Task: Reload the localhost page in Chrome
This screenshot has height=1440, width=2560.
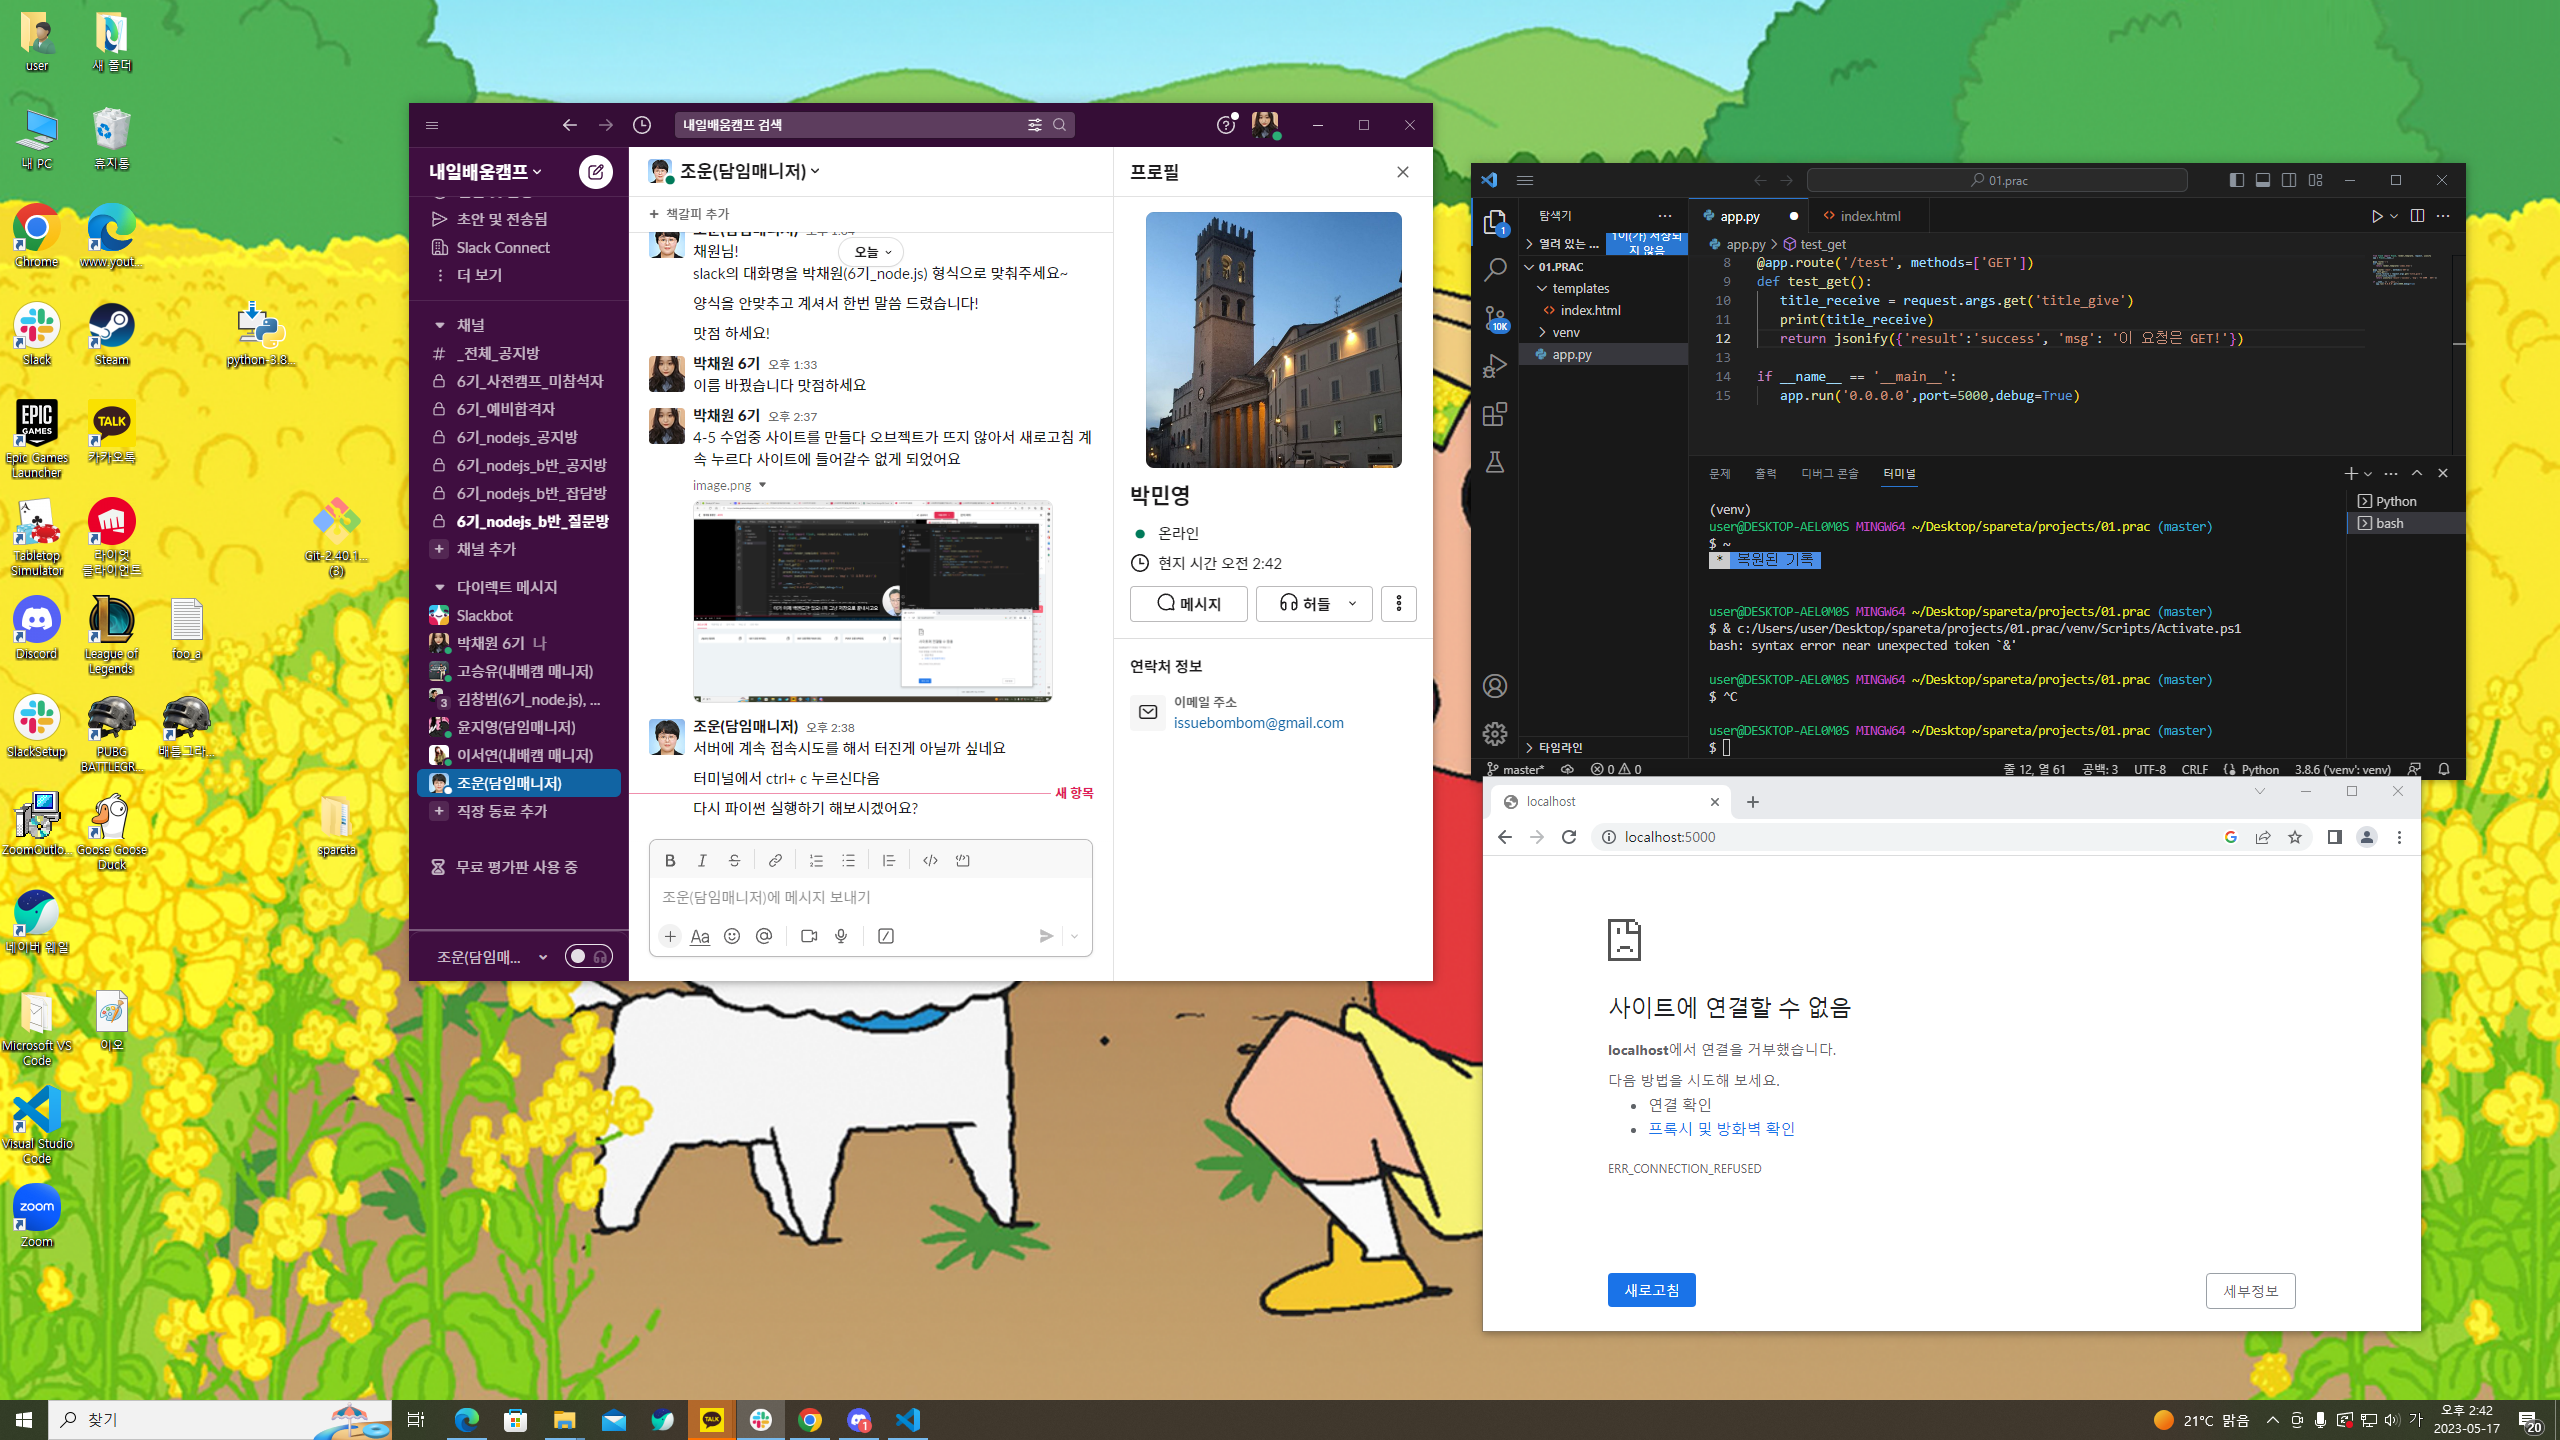Action: 1569,837
